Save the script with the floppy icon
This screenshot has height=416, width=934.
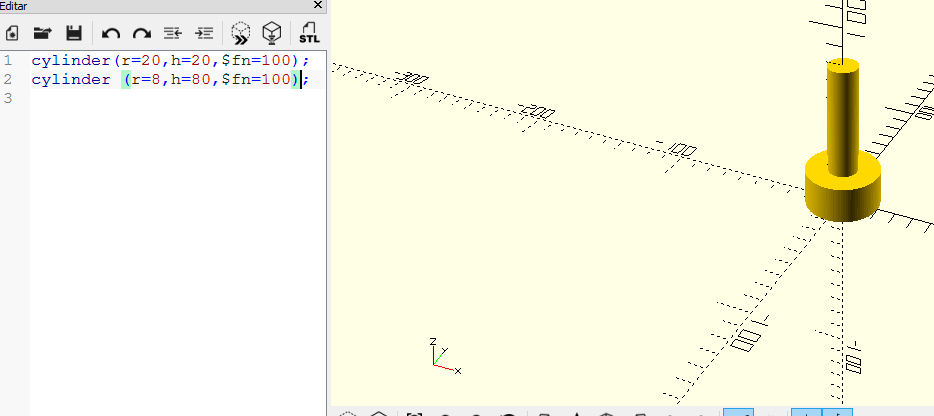tap(73, 33)
